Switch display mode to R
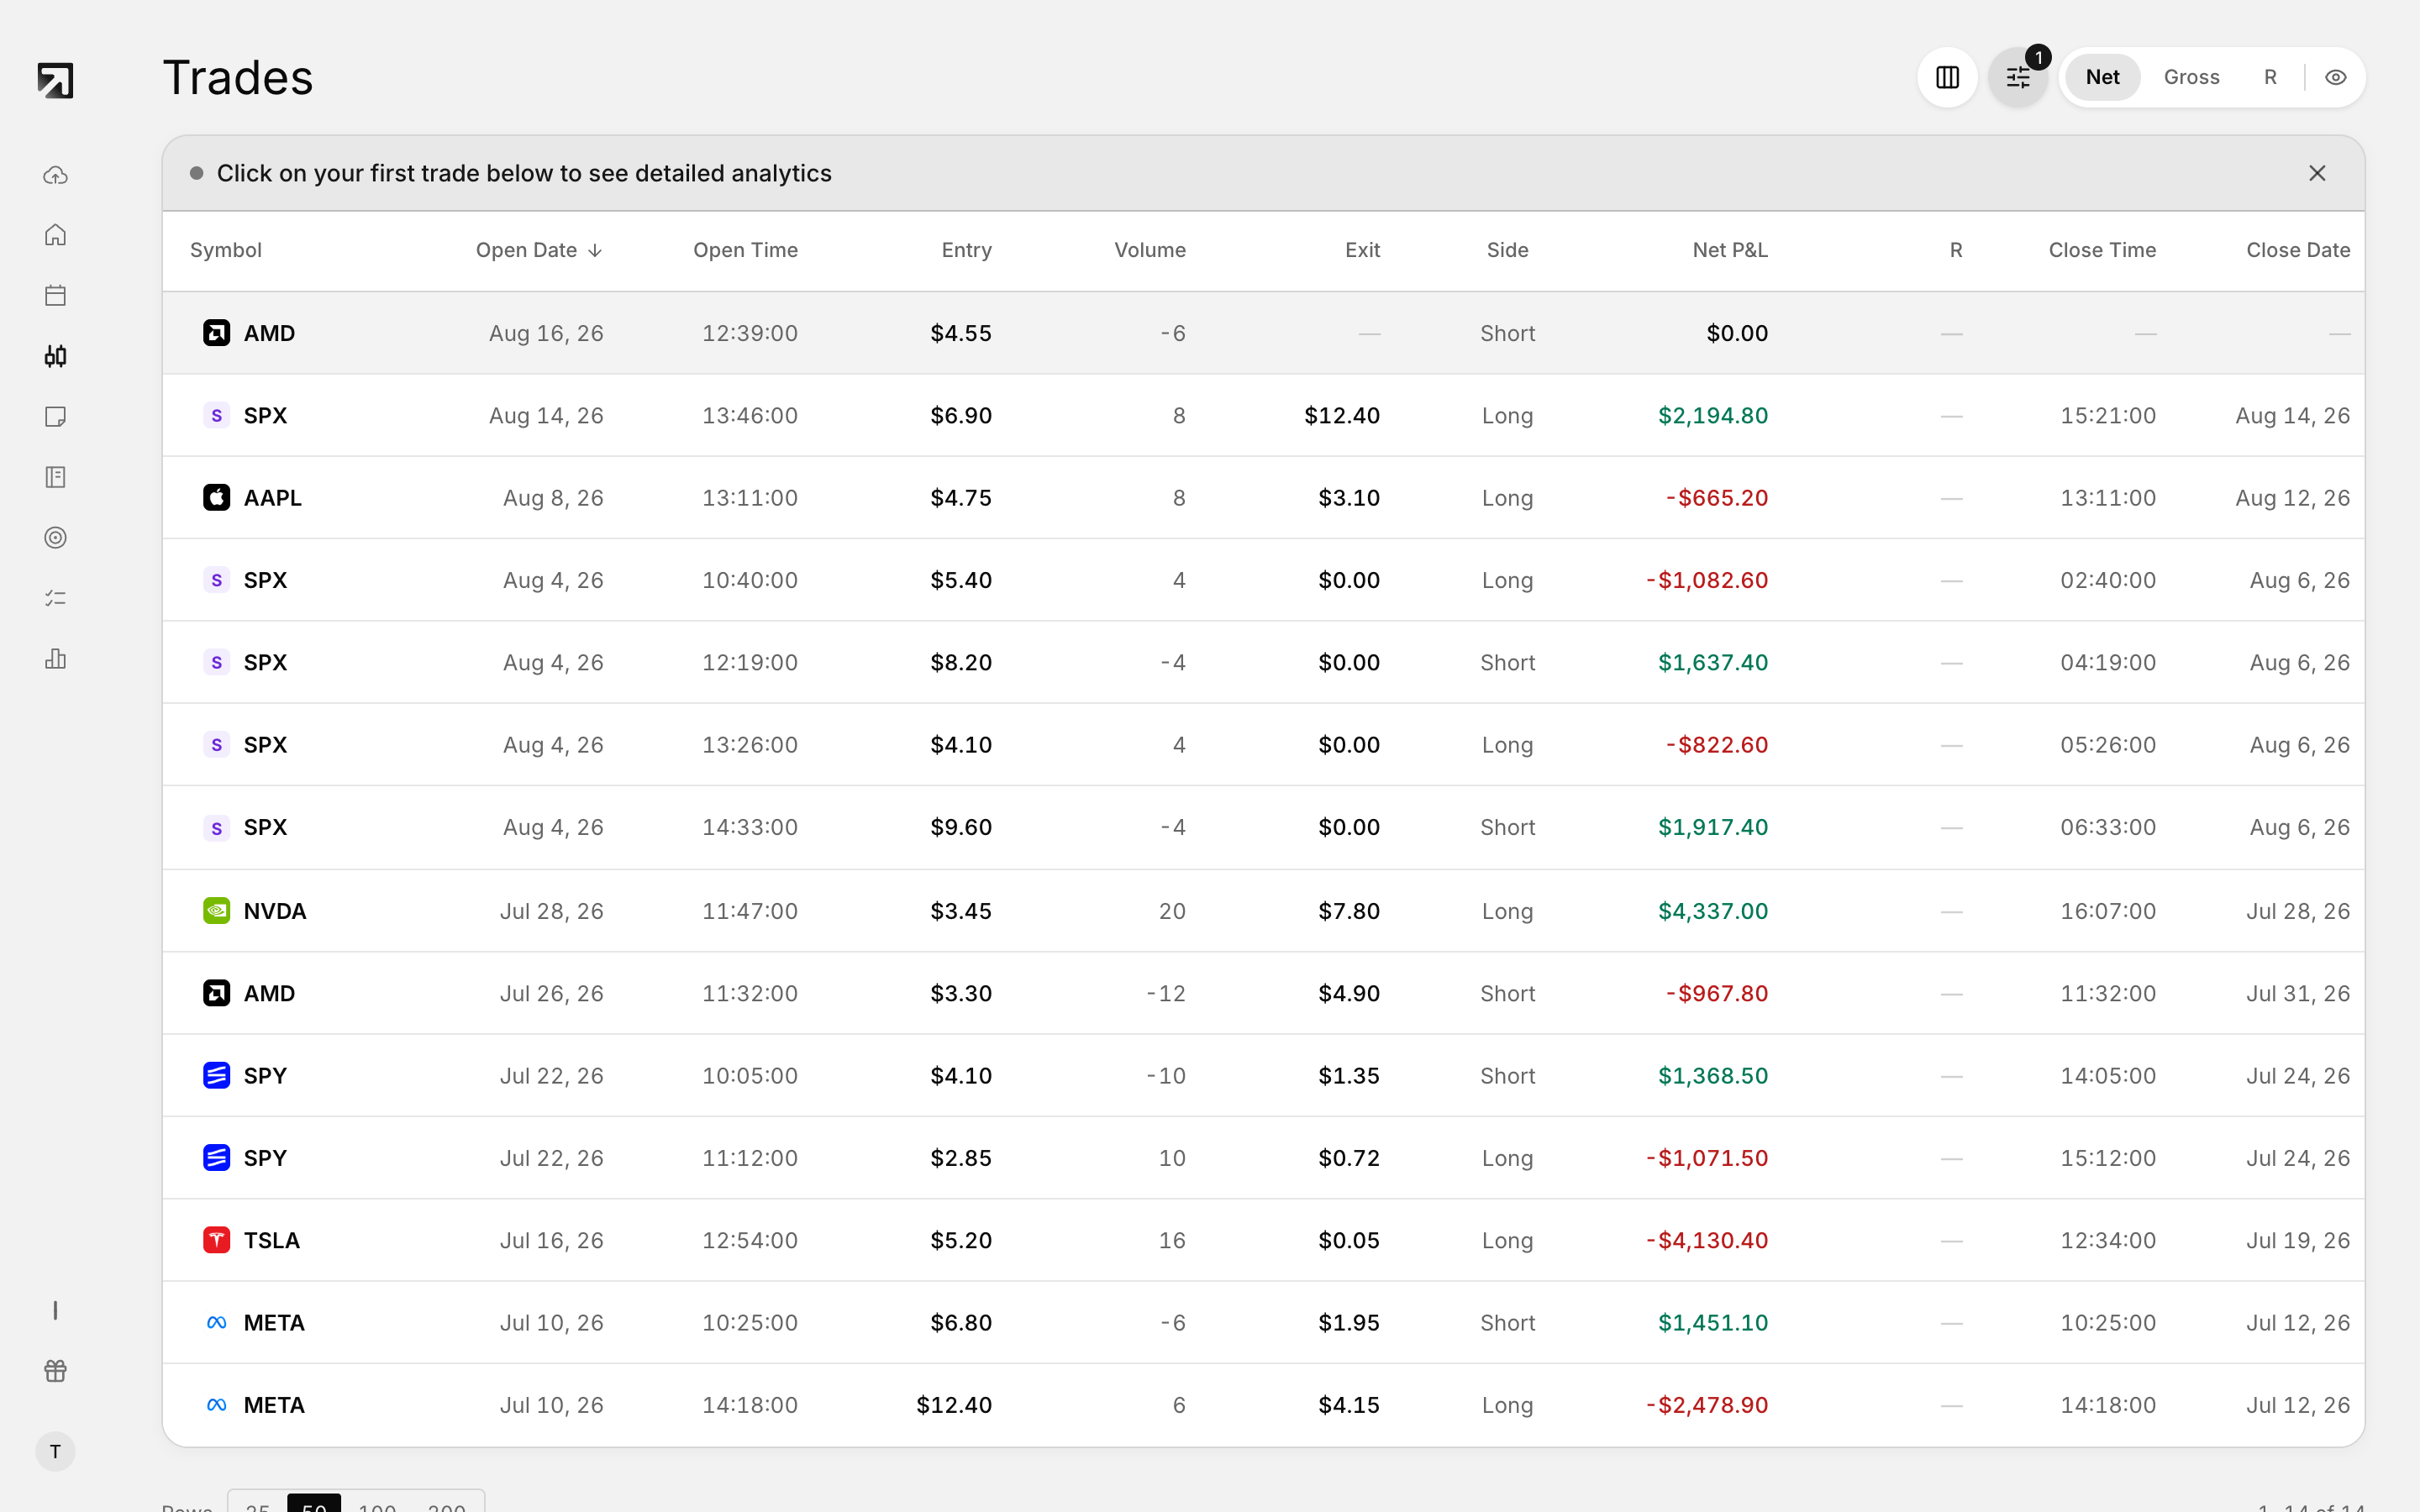Viewport: 2420px width, 1512px height. pyautogui.click(x=2270, y=77)
